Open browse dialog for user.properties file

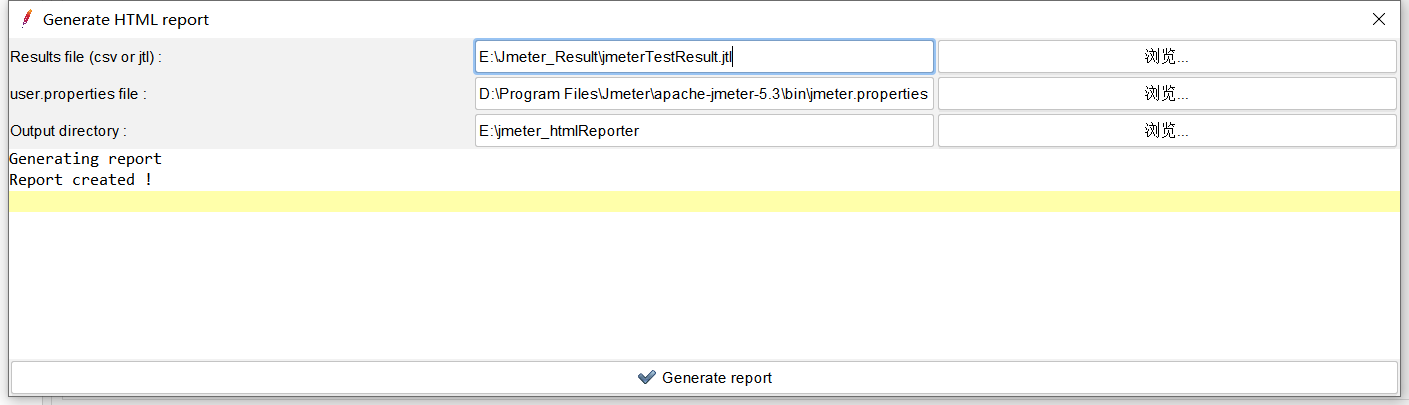[1166, 94]
